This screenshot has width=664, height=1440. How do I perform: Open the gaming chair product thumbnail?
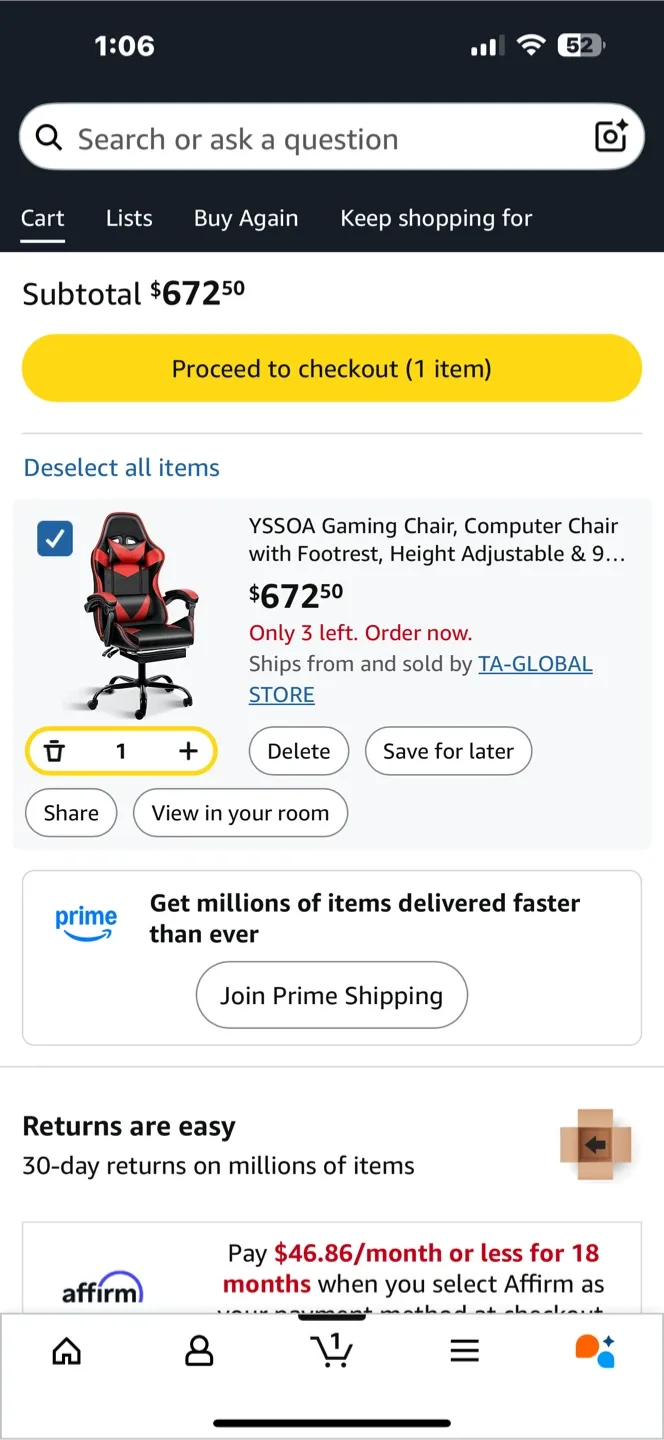click(x=141, y=614)
